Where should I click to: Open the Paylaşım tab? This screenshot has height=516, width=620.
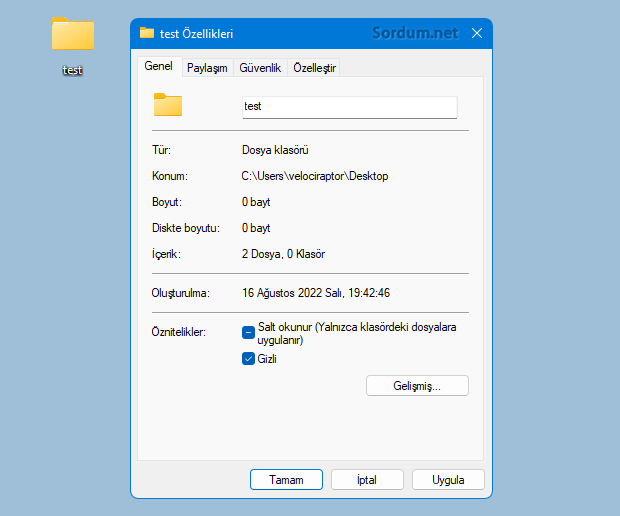coord(207,68)
